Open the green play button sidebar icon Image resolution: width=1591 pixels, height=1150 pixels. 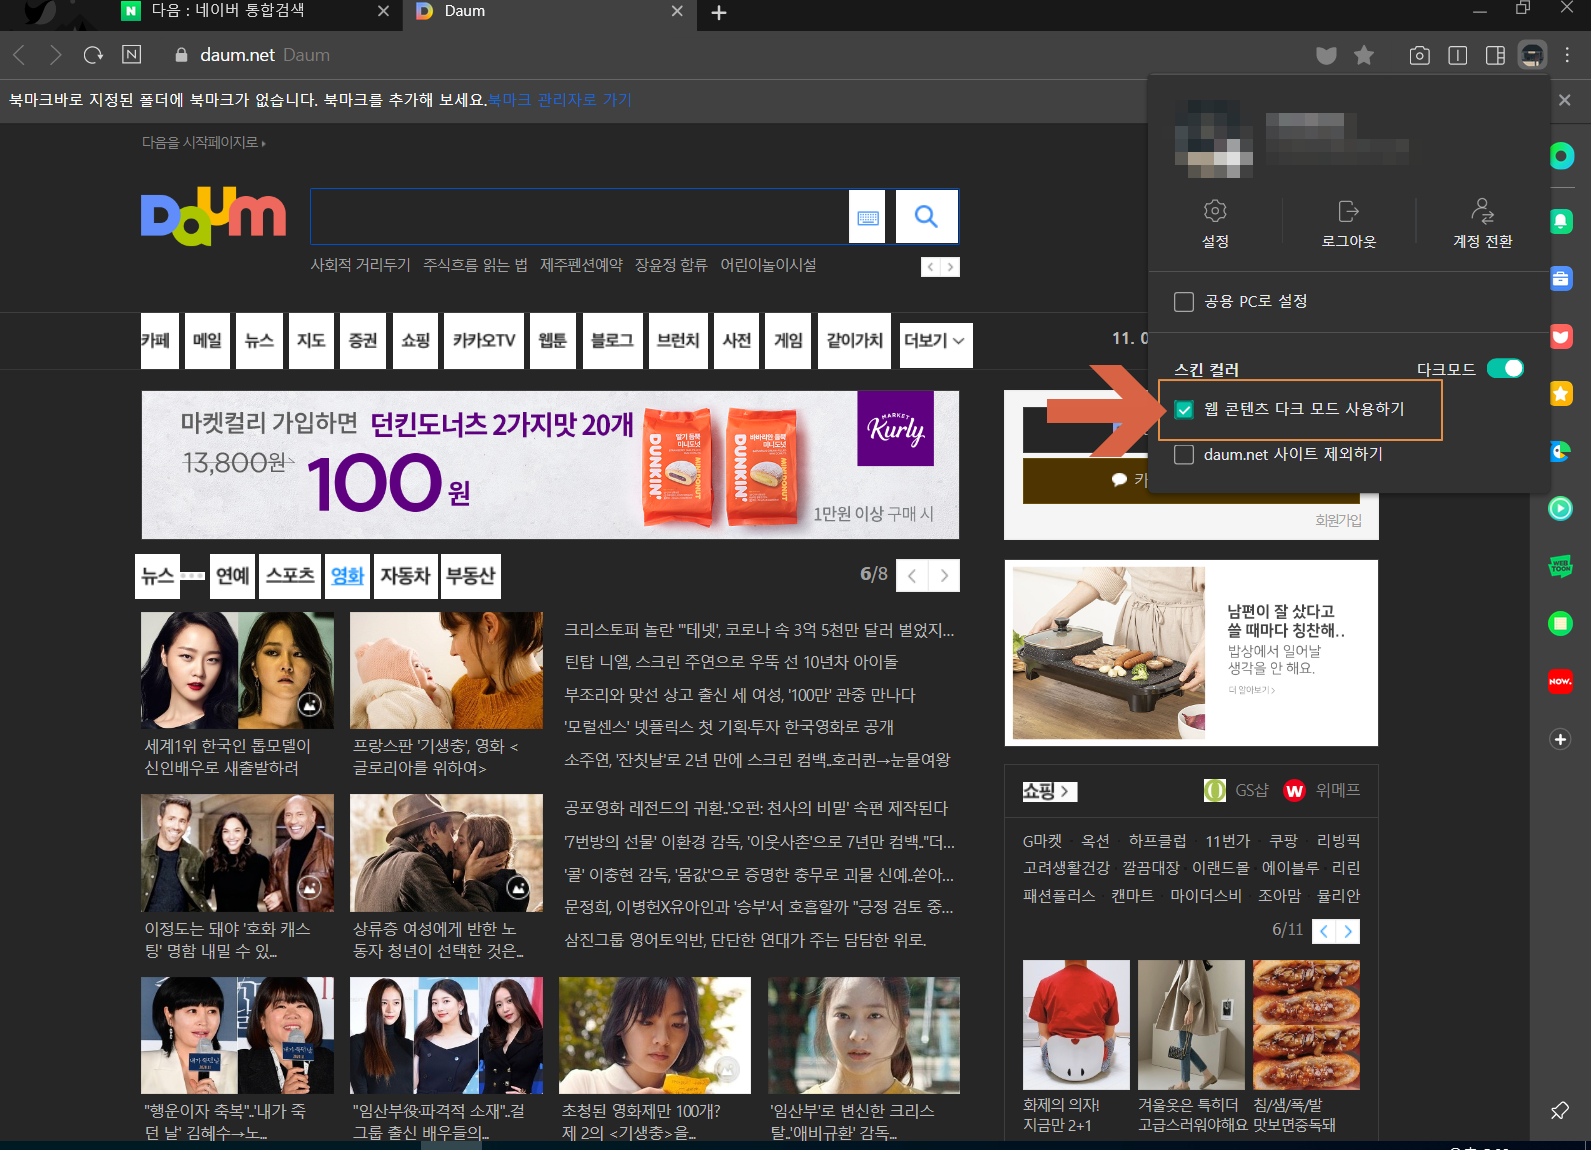coord(1561,508)
